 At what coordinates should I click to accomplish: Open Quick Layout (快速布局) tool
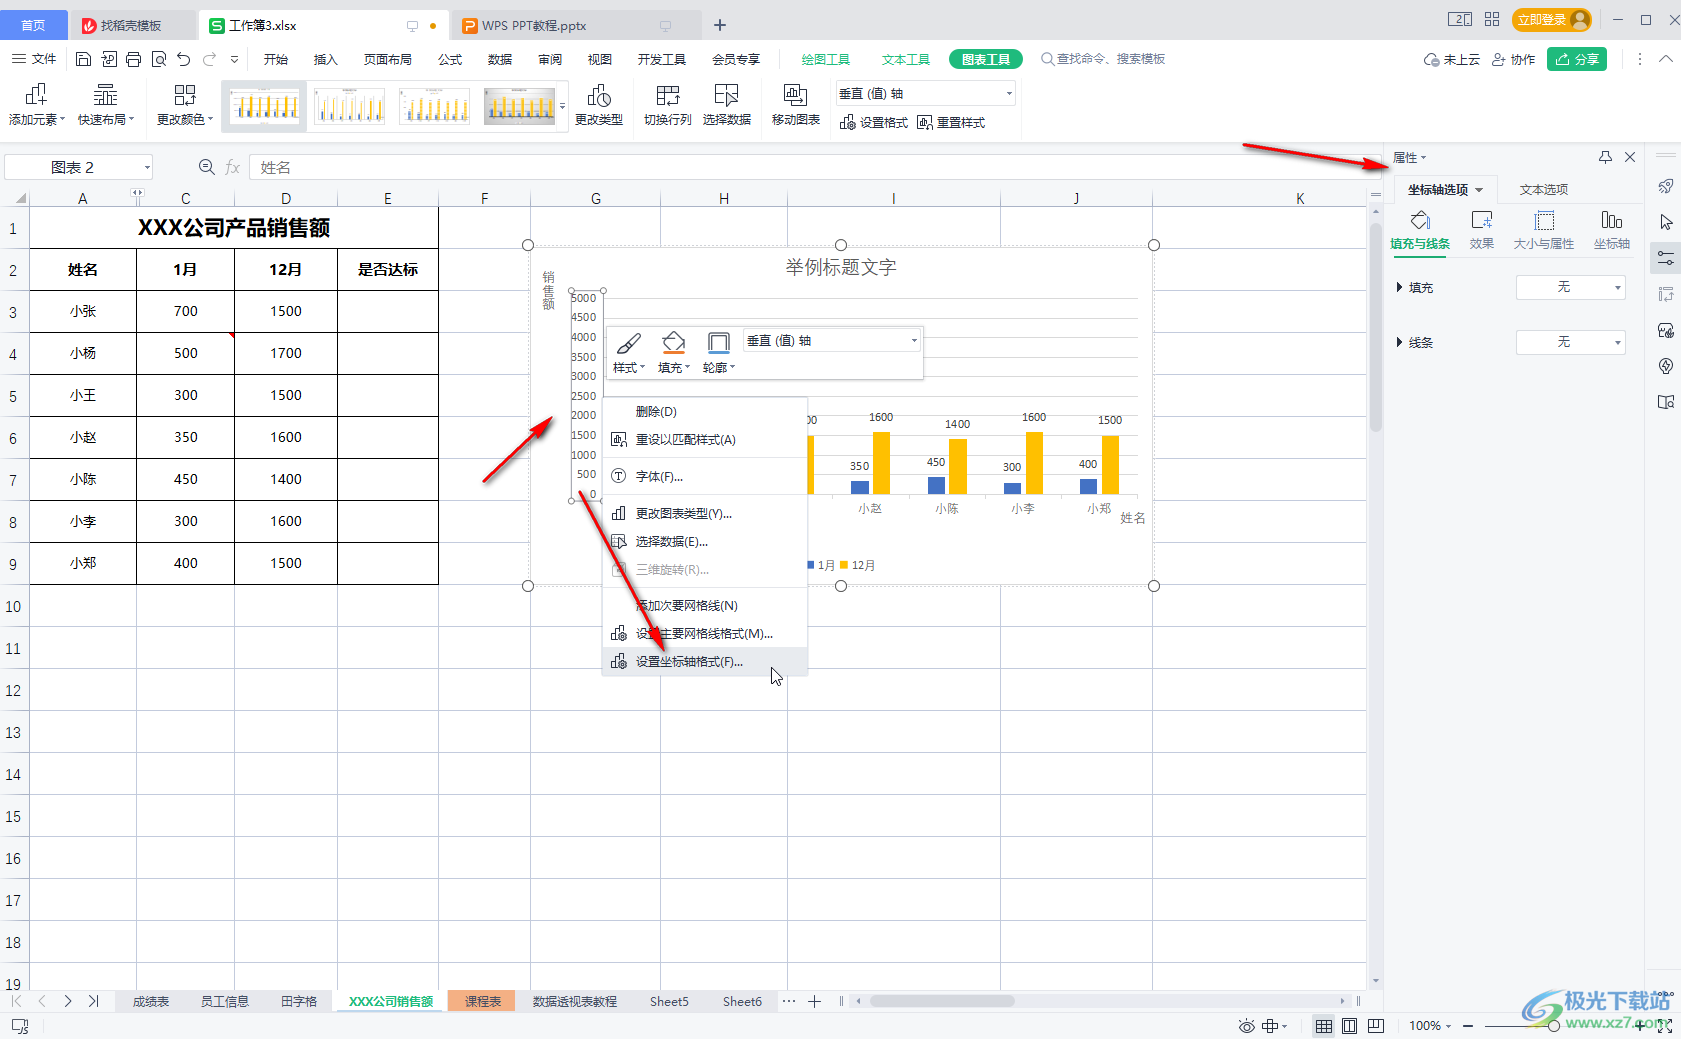pyautogui.click(x=106, y=105)
